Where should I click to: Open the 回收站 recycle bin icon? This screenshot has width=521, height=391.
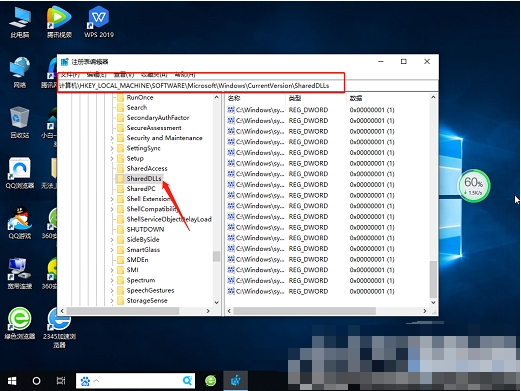click(x=19, y=122)
